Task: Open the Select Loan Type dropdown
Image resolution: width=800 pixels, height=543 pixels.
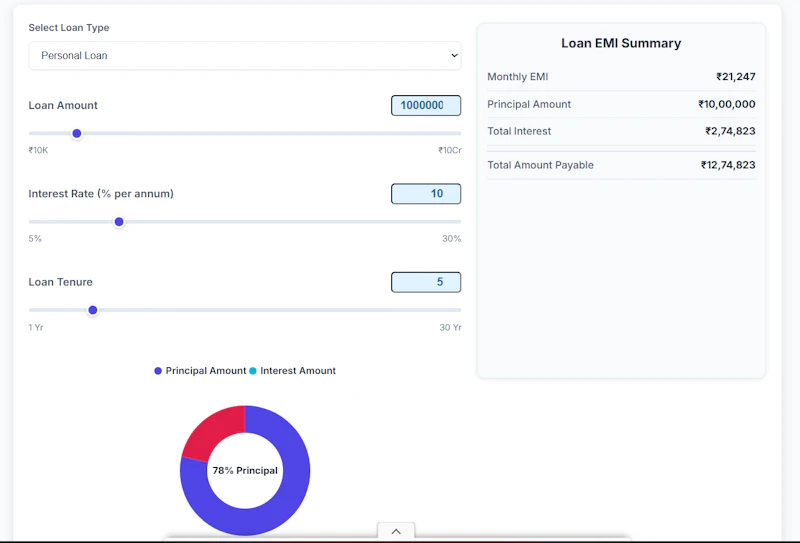Action: 245,56
